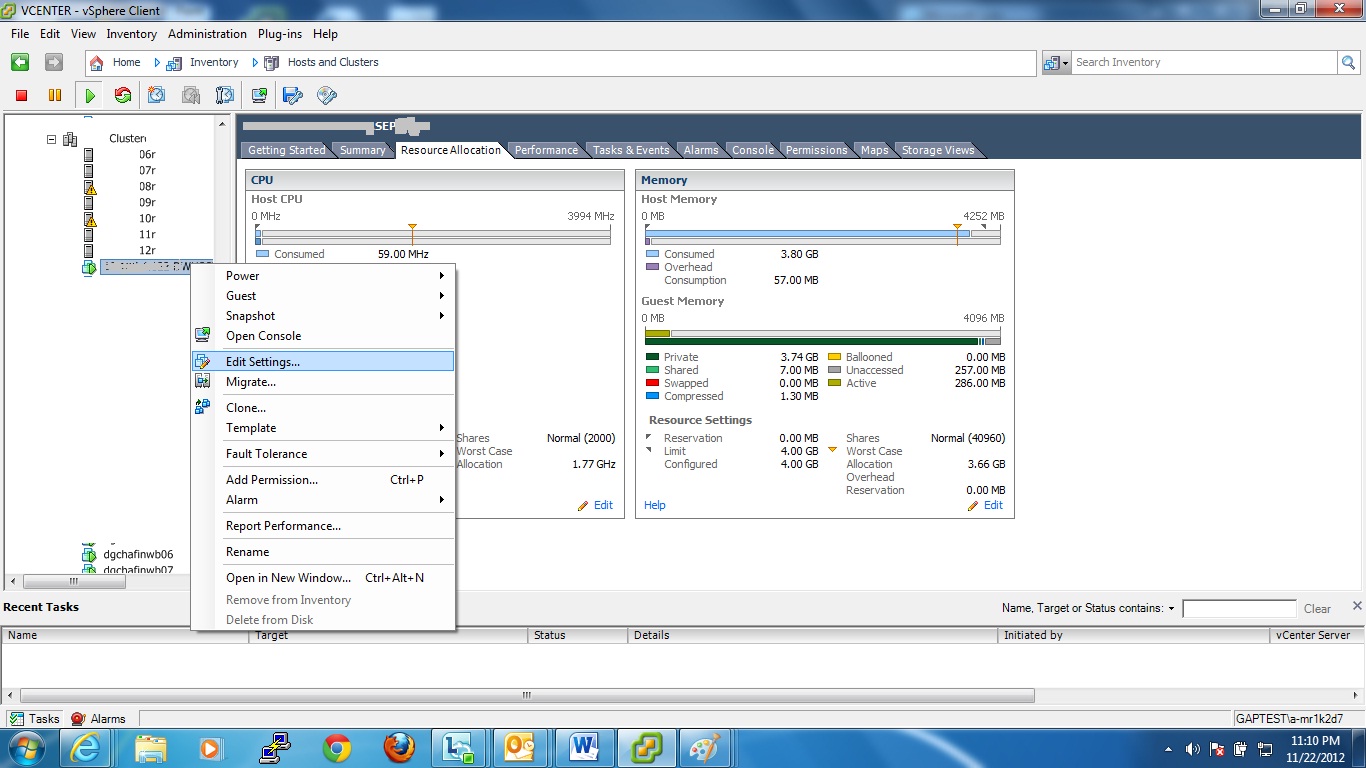Click the Reset virtual machine icon
Image resolution: width=1366 pixels, height=768 pixels.
(x=123, y=95)
